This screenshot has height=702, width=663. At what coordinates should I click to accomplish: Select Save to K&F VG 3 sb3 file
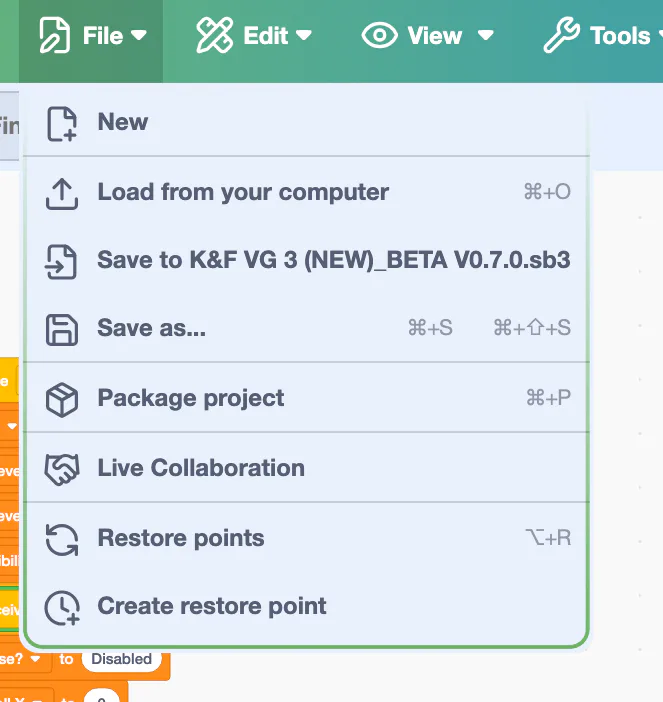333,261
